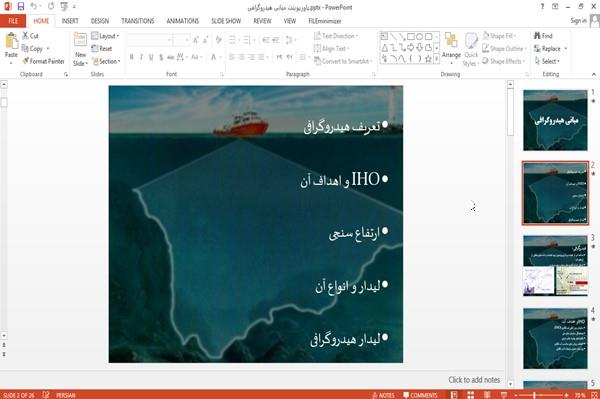This screenshot has height=399, width=600.
Task: Decrease font size with the small A
Action: click(205, 40)
